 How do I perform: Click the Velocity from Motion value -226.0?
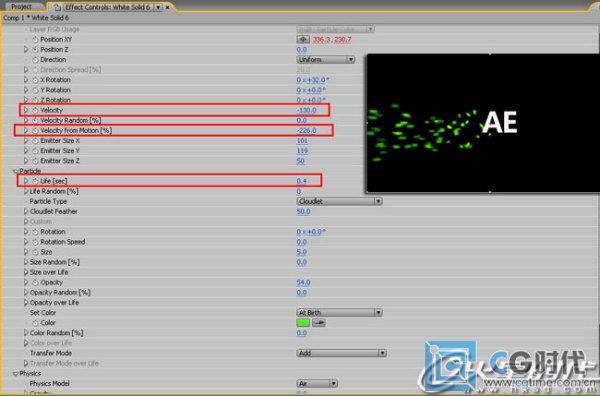pos(307,130)
